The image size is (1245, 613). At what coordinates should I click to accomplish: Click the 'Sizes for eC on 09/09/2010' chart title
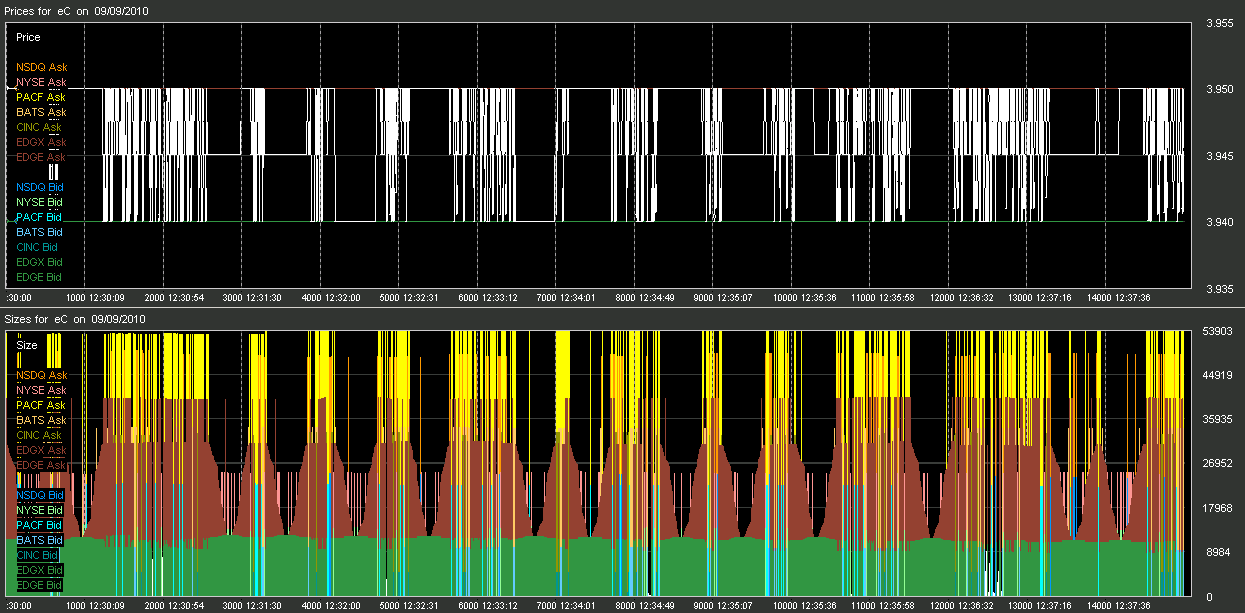coord(76,319)
